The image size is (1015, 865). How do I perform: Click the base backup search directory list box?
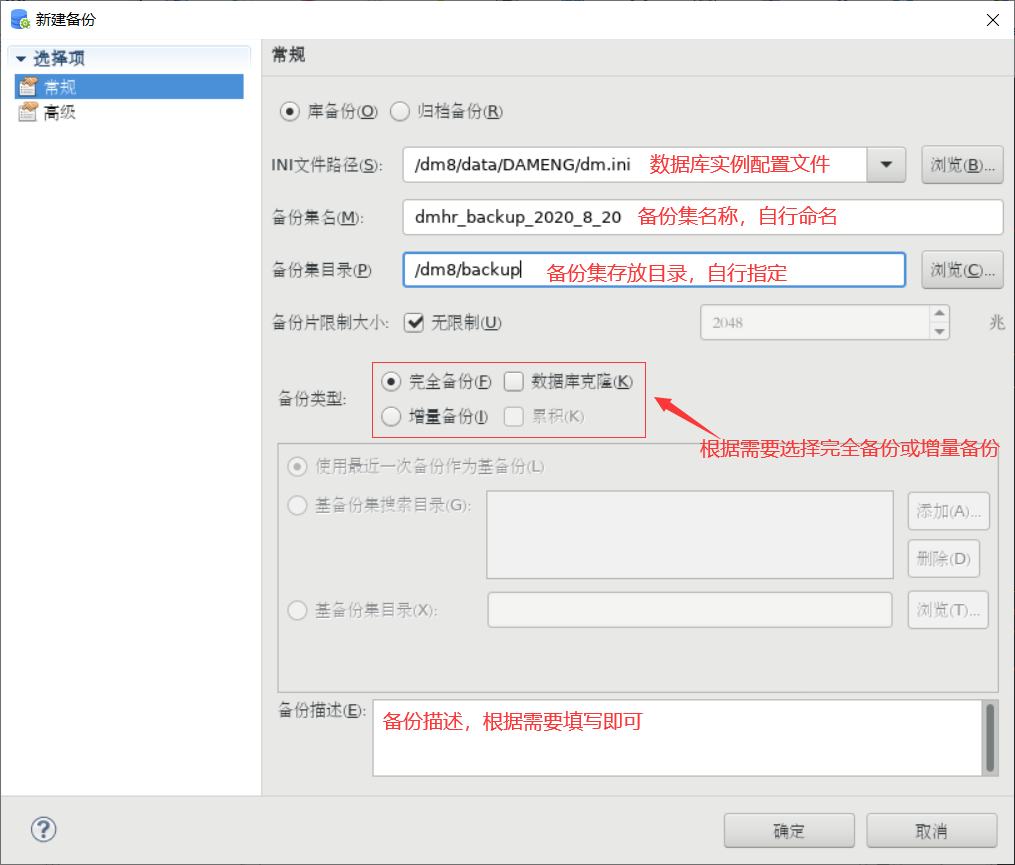pyautogui.click(x=689, y=535)
